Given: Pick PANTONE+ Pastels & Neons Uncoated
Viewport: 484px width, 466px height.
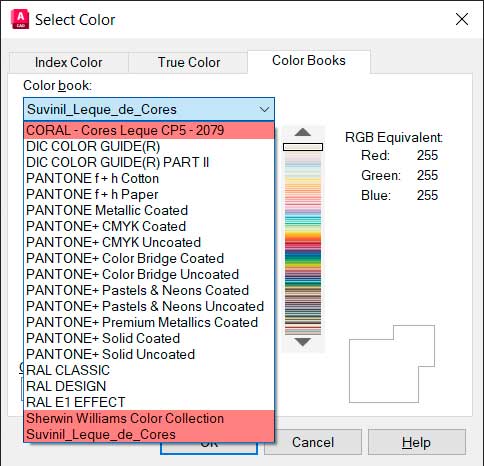Looking at the screenshot, I should pyautogui.click(x=149, y=306).
